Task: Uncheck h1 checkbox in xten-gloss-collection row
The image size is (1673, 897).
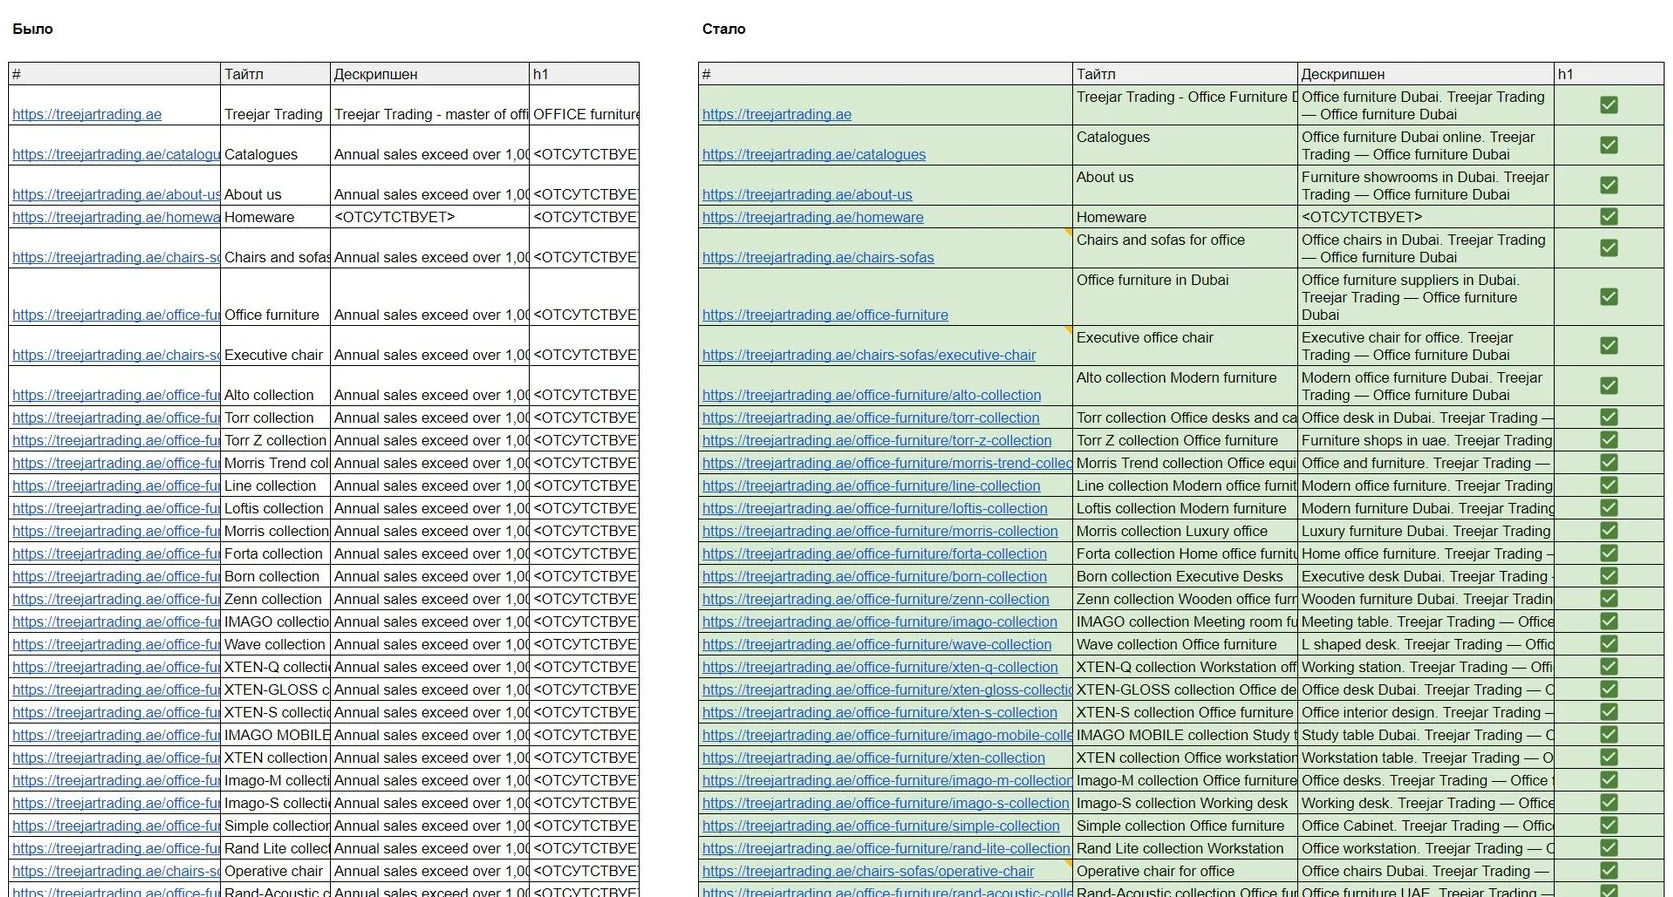Action: tap(1608, 689)
